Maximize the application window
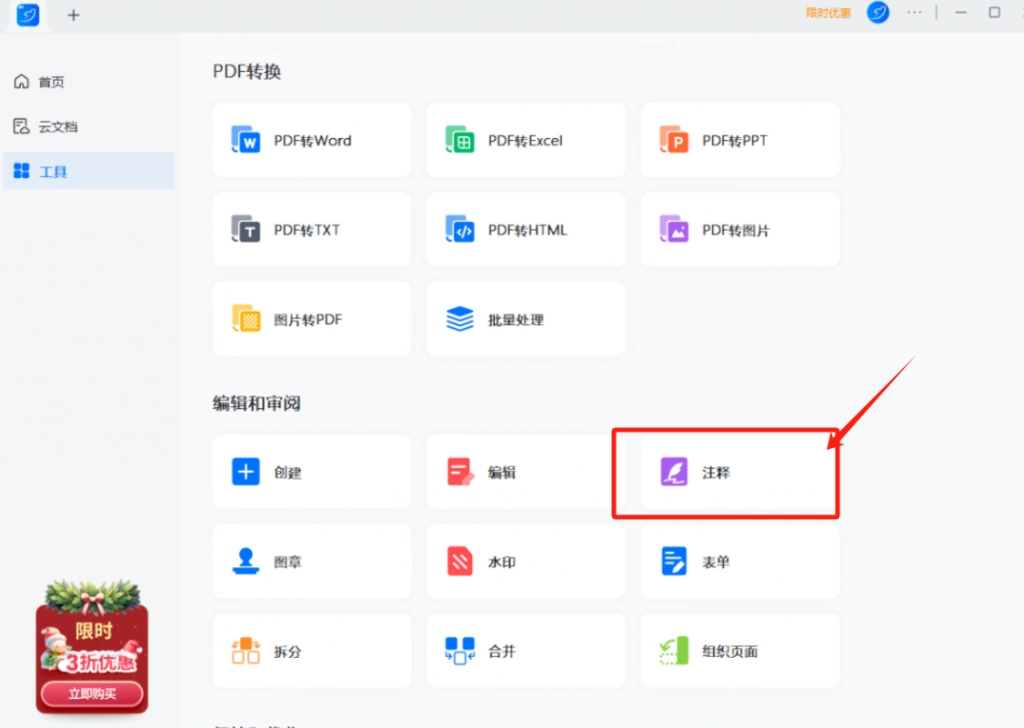The height and width of the screenshot is (728, 1024). coord(994,12)
